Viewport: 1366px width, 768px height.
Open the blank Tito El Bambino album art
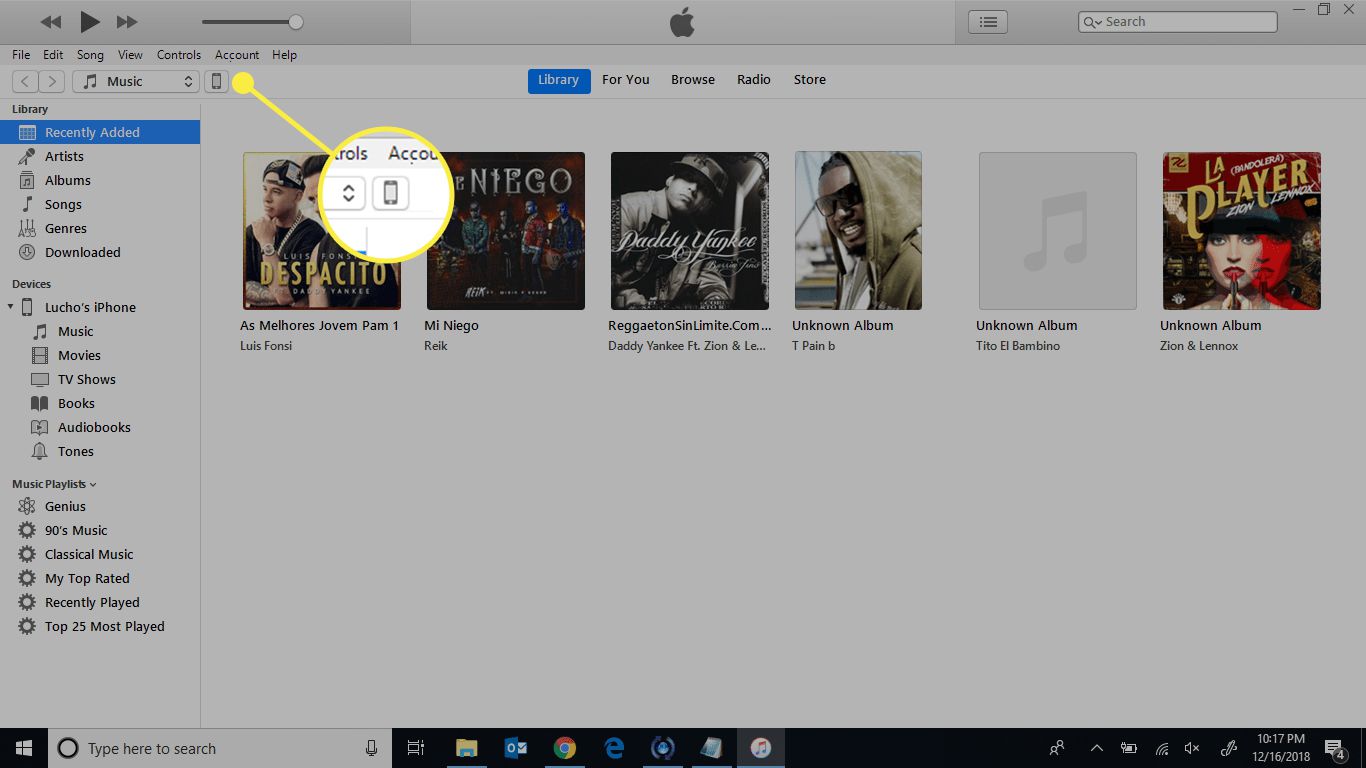[1058, 231]
